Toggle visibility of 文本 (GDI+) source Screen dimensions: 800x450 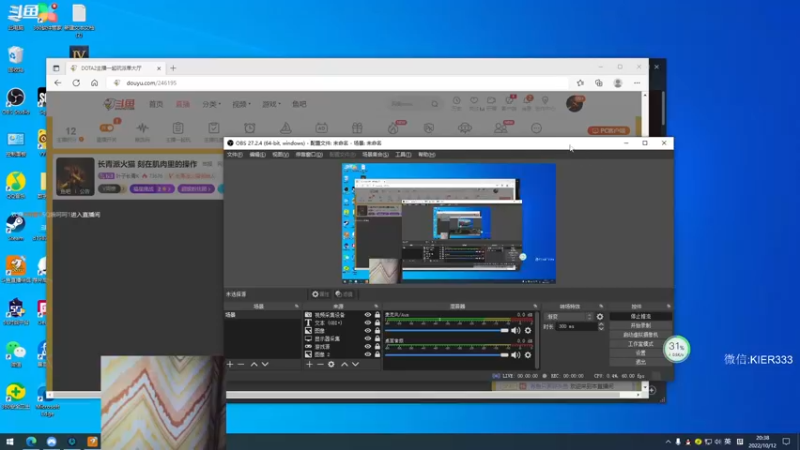tap(367, 322)
